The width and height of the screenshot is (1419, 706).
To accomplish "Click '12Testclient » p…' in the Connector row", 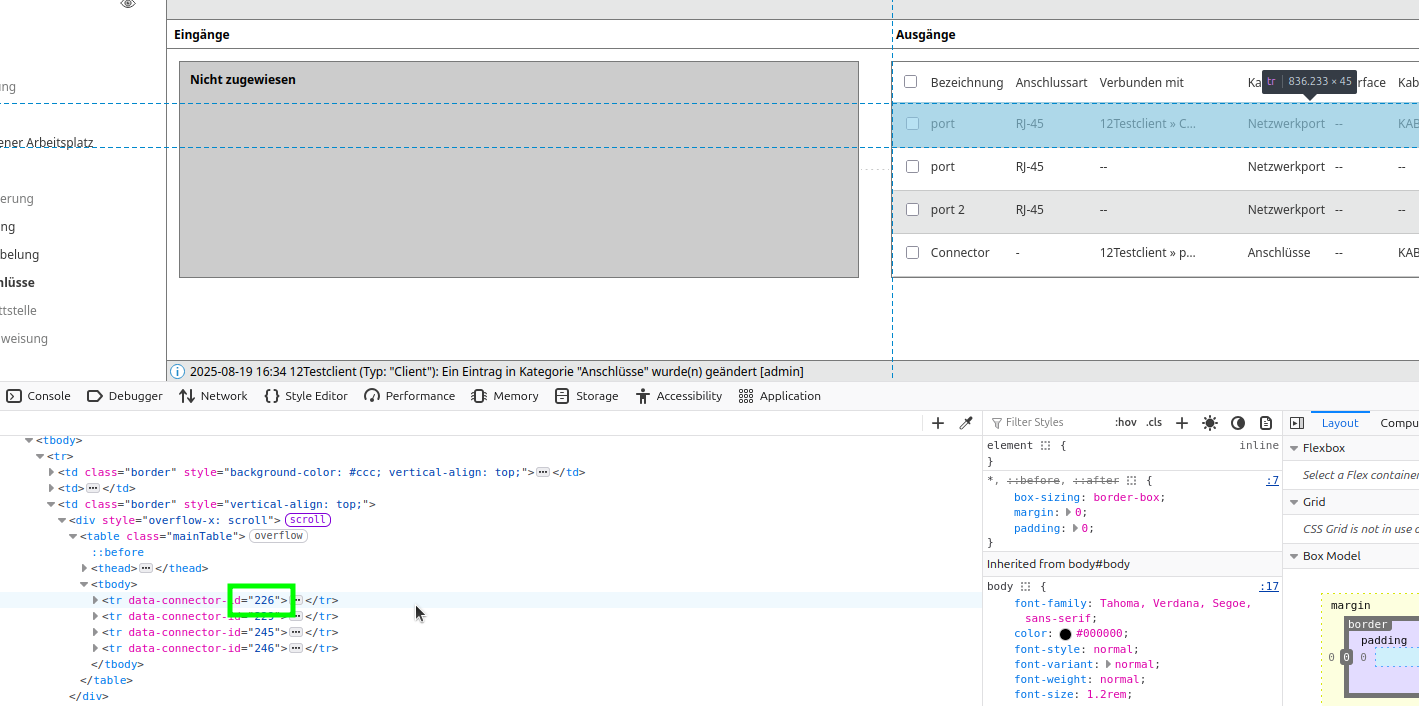I will pos(1148,253).
